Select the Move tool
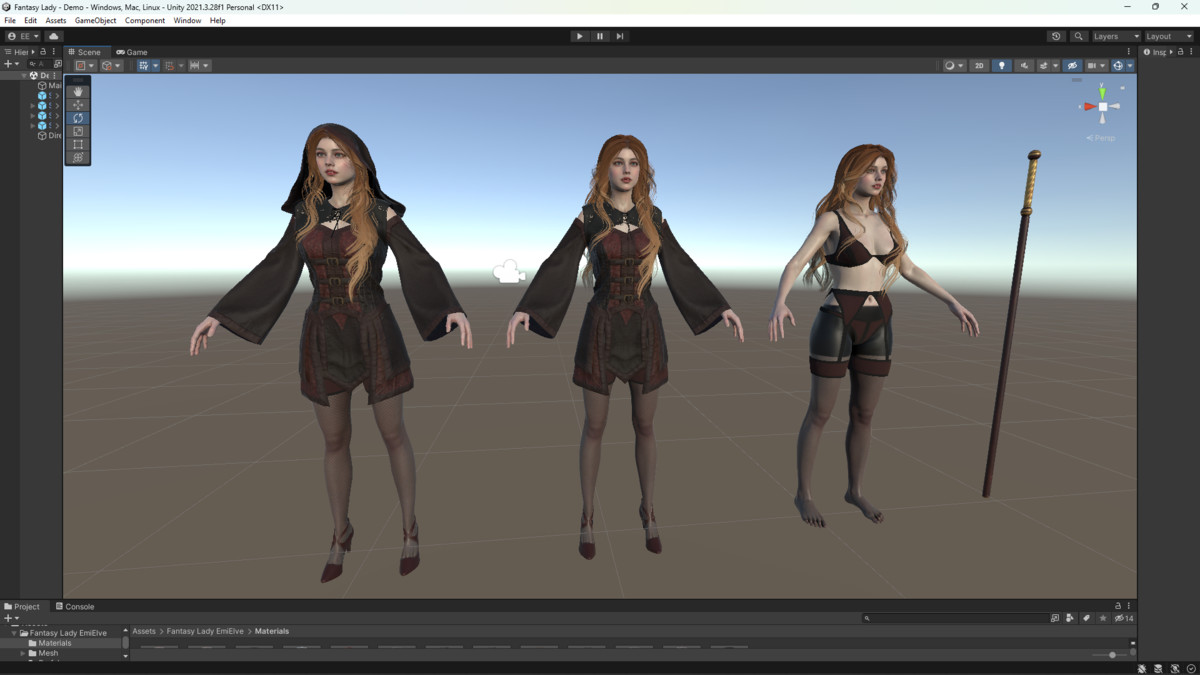The width and height of the screenshot is (1200, 675). click(78, 104)
